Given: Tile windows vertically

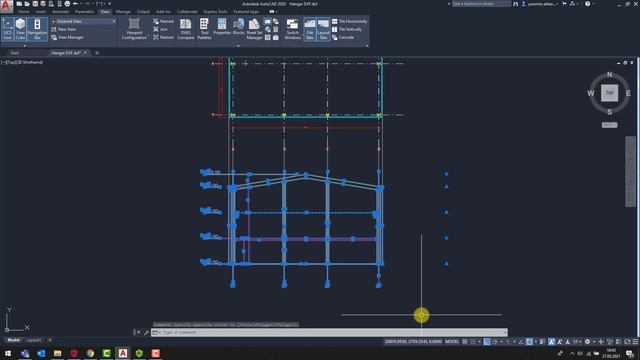Looking at the screenshot, I should click(x=347, y=29).
